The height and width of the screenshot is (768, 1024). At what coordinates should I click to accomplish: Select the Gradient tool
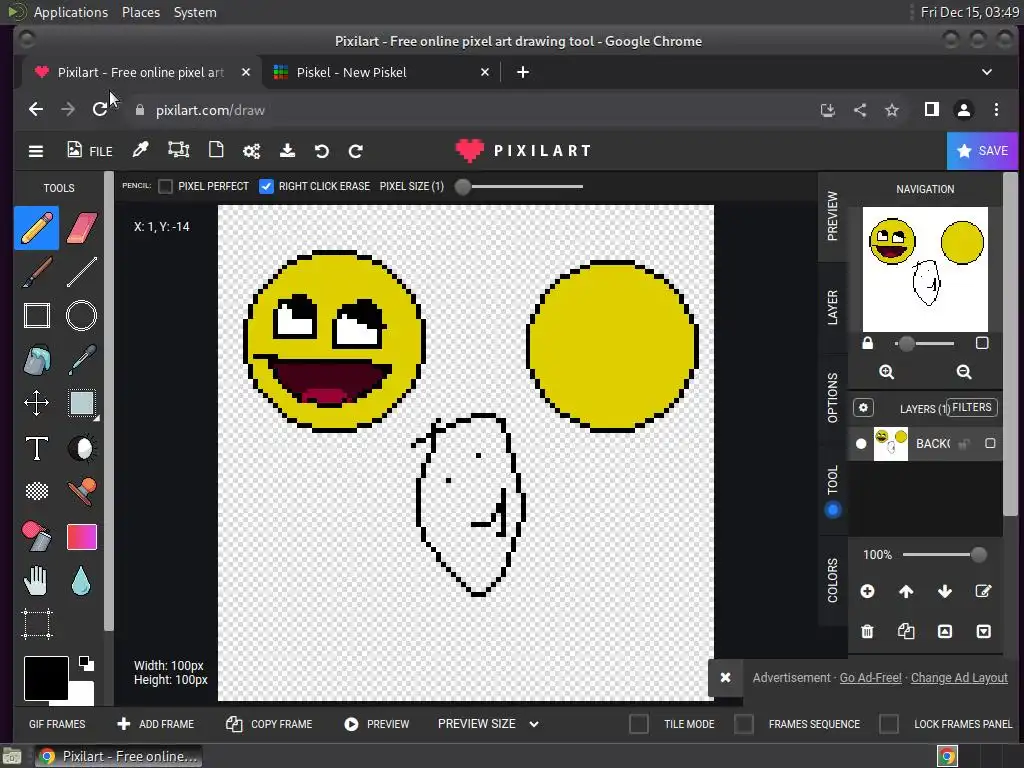pyautogui.click(x=82, y=536)
